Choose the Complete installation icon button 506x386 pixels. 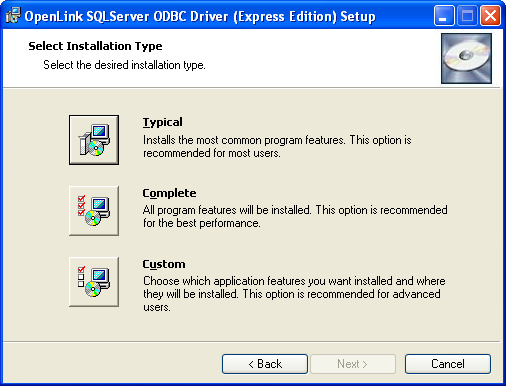click(94, 211)
